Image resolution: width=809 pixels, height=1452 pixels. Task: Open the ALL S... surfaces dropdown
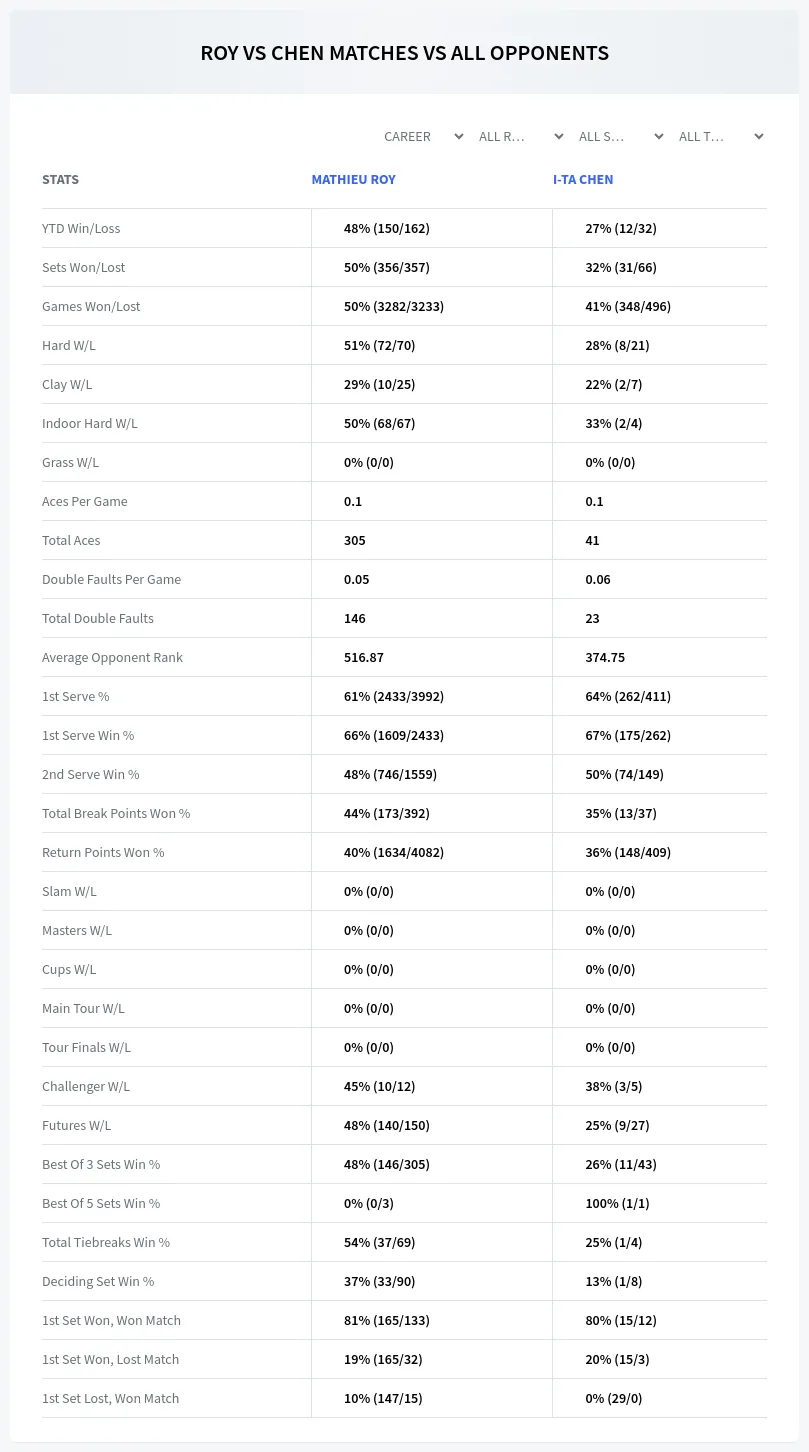pyautogui.click(x=620, y=136)
